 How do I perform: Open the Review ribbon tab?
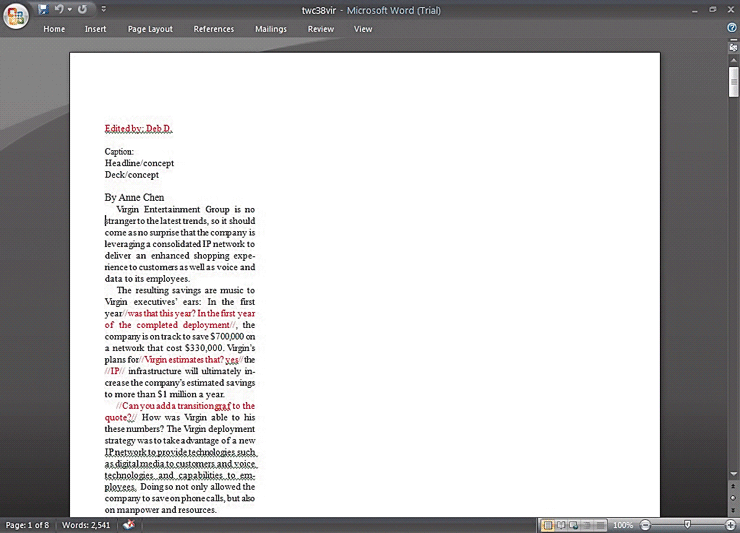click(321, 29)
